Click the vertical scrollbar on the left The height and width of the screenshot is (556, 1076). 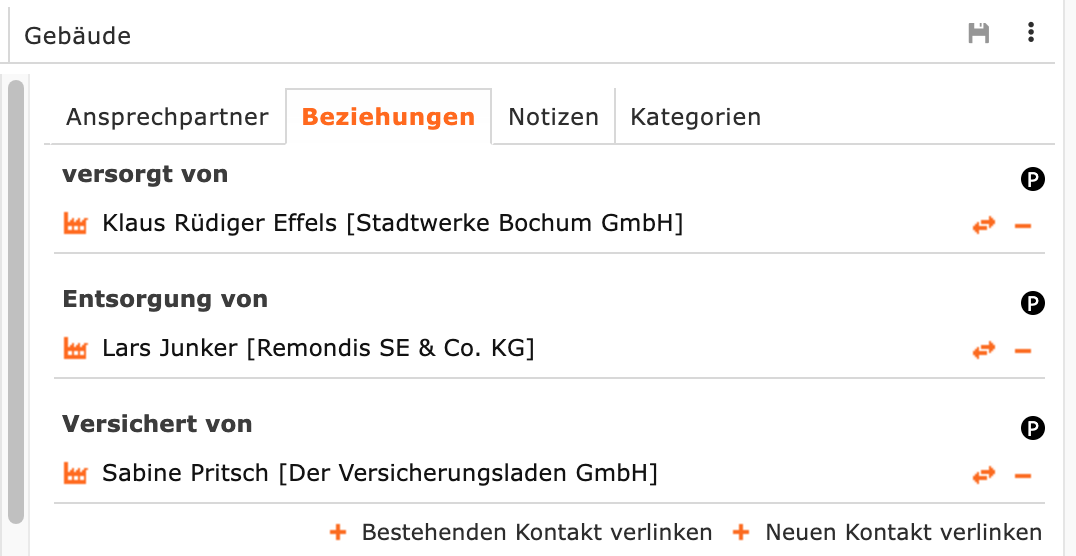[15, 300]
